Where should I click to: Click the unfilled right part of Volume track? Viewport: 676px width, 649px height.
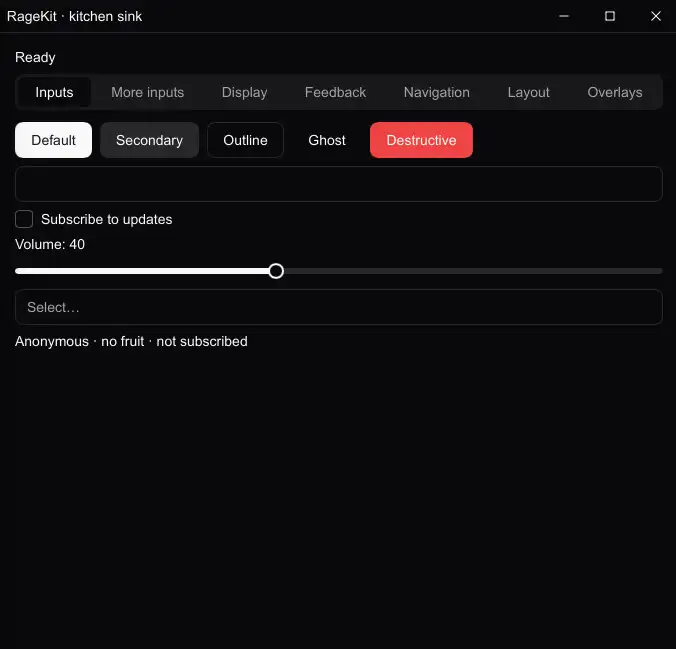pos(473,271)
